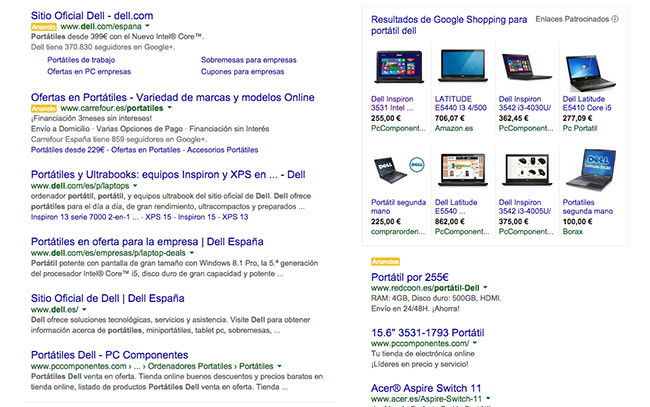This screenshot has height=407, width=650.
Task: View Dell Inspiron 3531 Intel laptop image
Action: point(399,66)
